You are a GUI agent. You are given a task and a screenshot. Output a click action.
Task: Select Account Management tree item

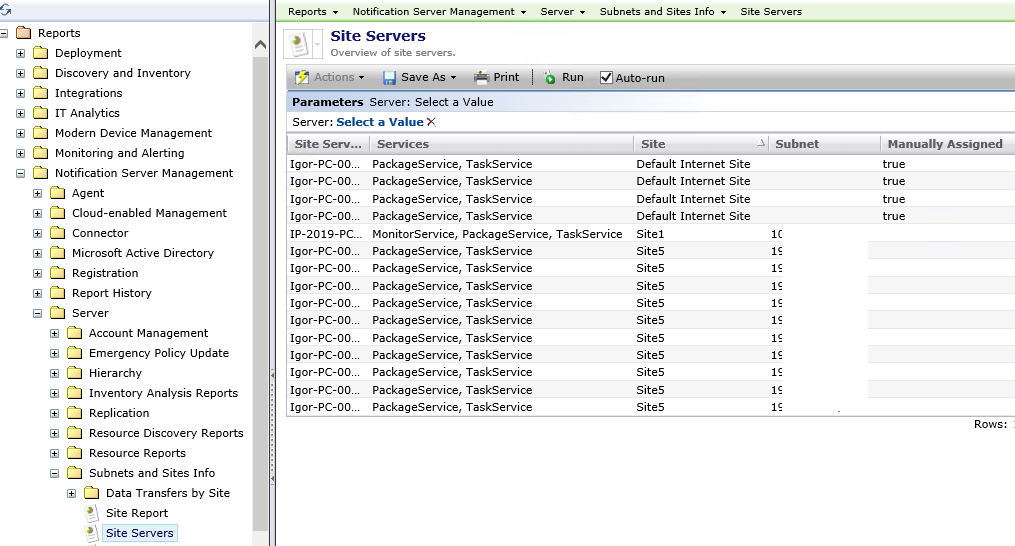148,333
